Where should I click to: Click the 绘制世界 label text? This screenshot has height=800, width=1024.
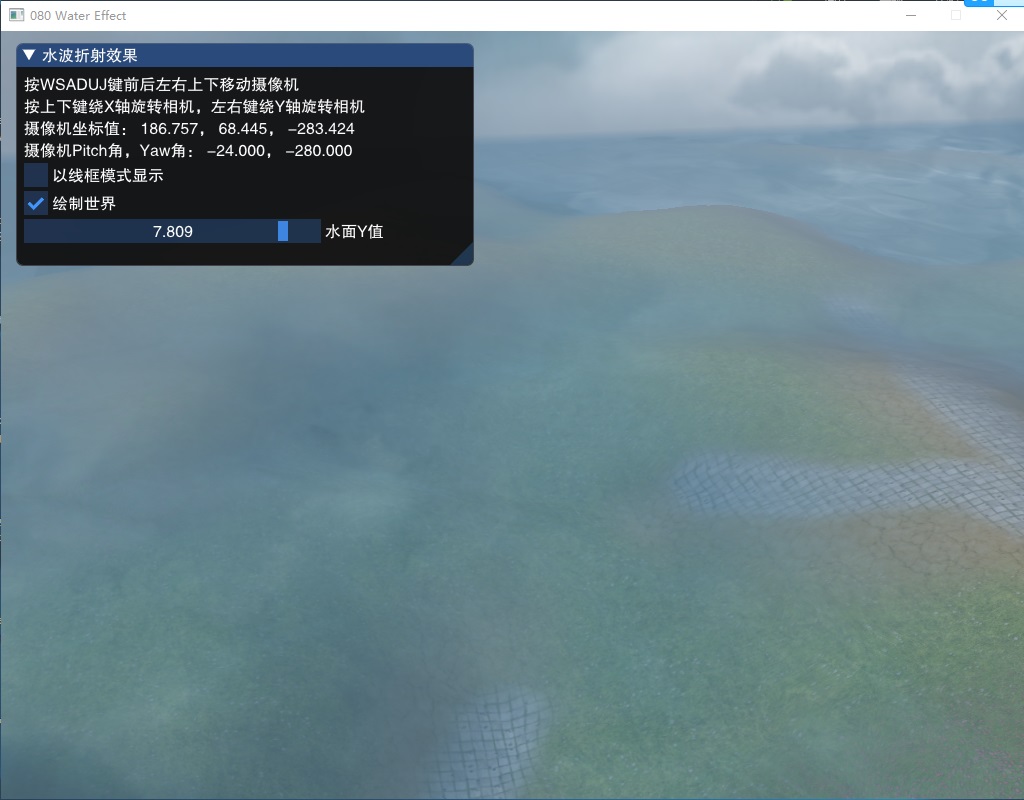pyautogui.click(x=84, y=203)
